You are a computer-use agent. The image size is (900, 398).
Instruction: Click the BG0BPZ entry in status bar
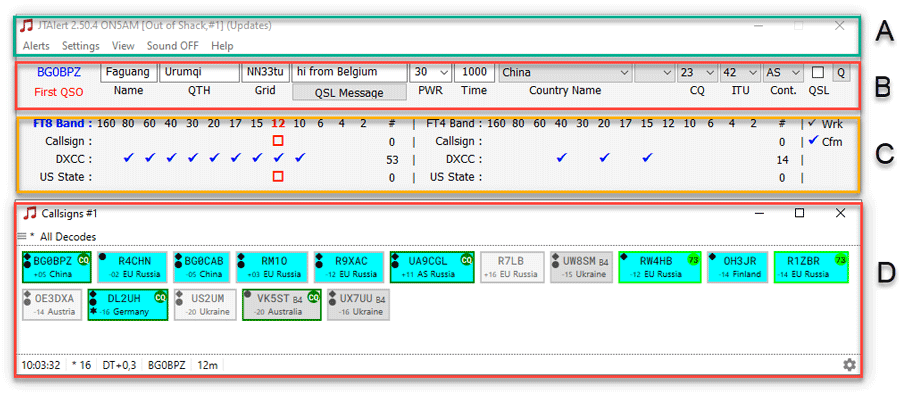click(x=167, y=365)
